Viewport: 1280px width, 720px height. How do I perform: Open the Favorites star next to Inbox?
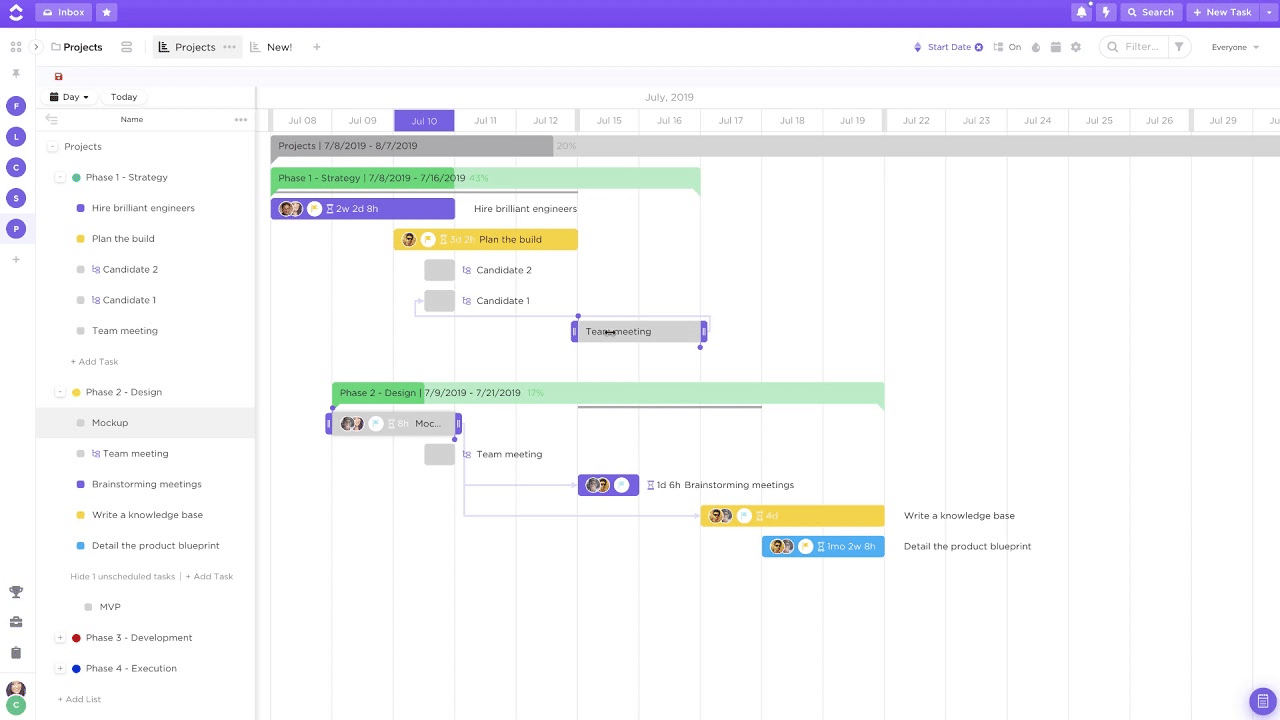[107, 12]
